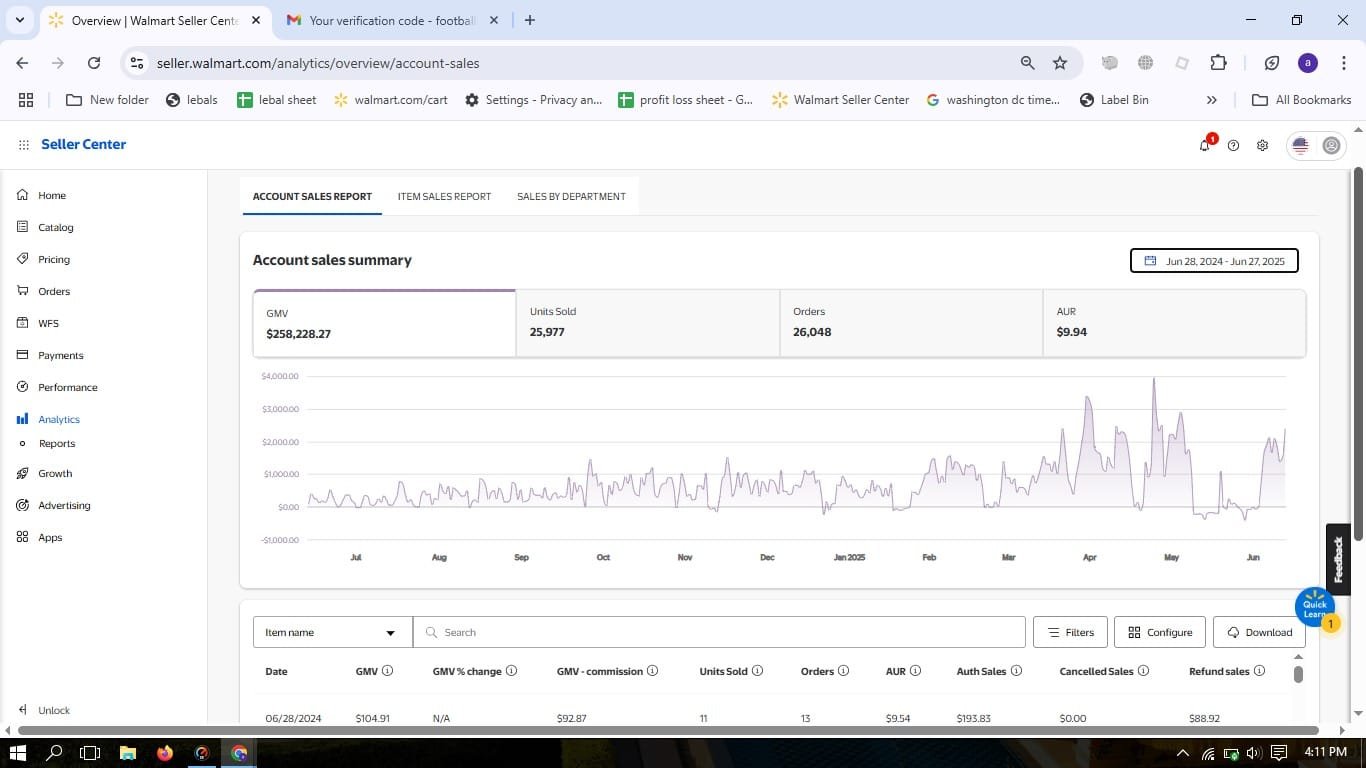
Task: Click the Seller Center logo link
Action: (x=84, y=144)
